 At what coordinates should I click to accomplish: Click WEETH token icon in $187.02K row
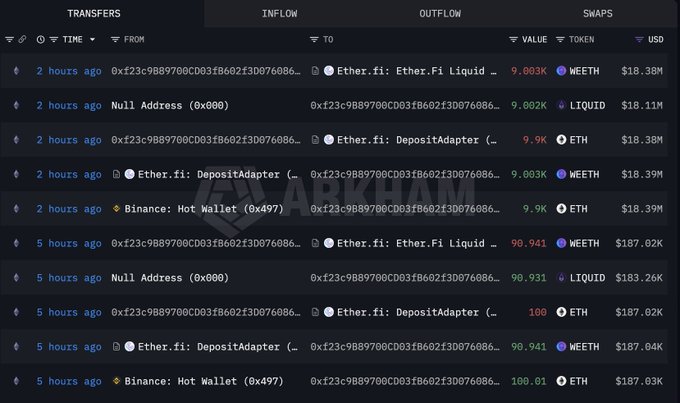(x=561, y=243)
